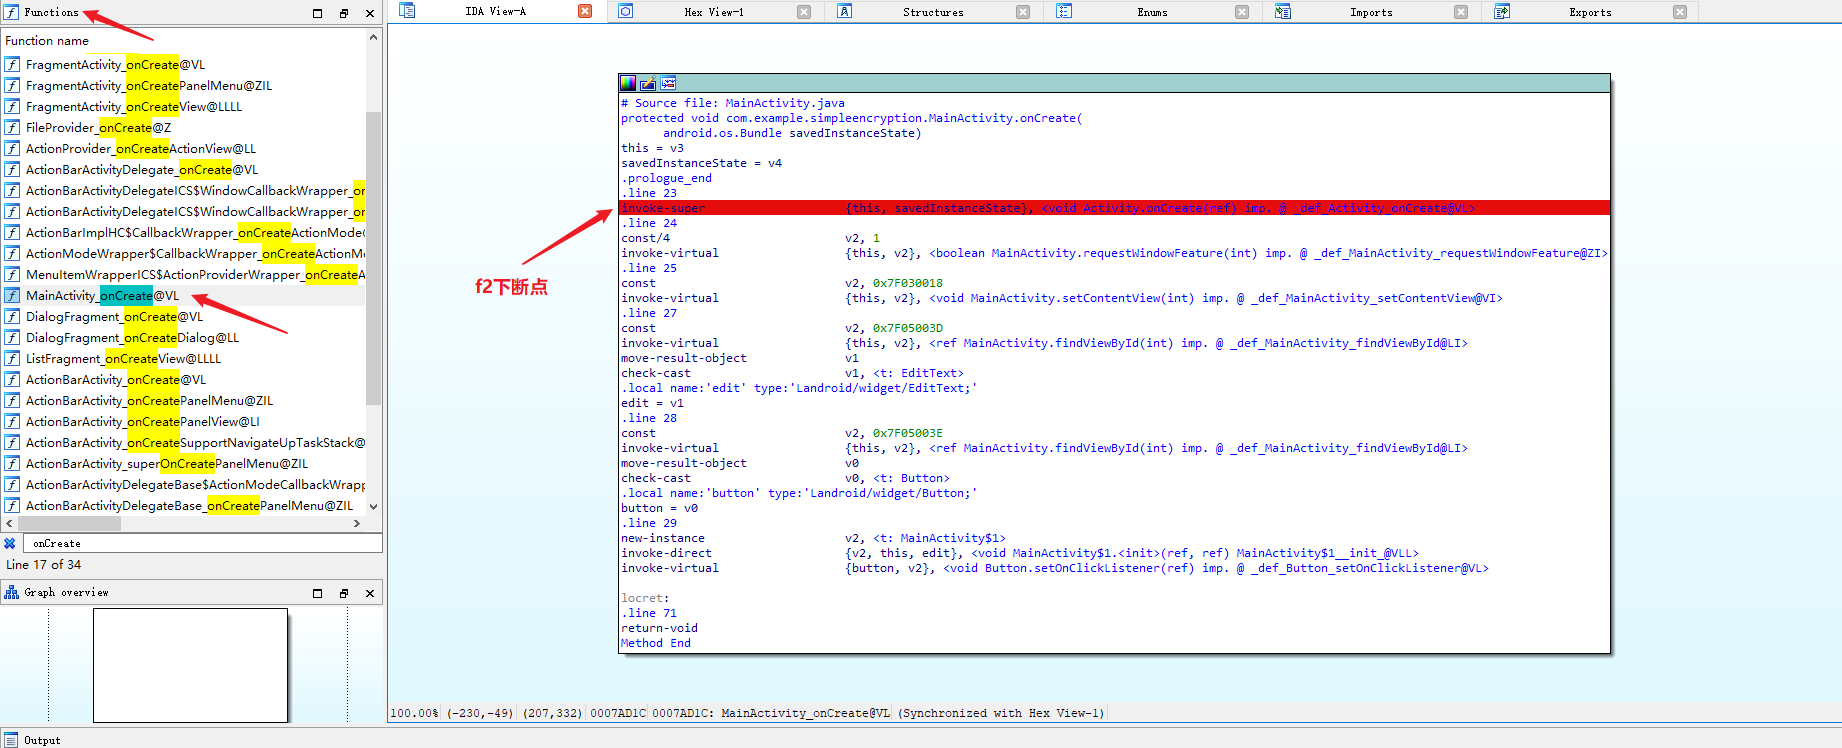
Task: Select FragmentActivity_onCreatePanelMenu@ZIL function
Action: click(149, 85)
